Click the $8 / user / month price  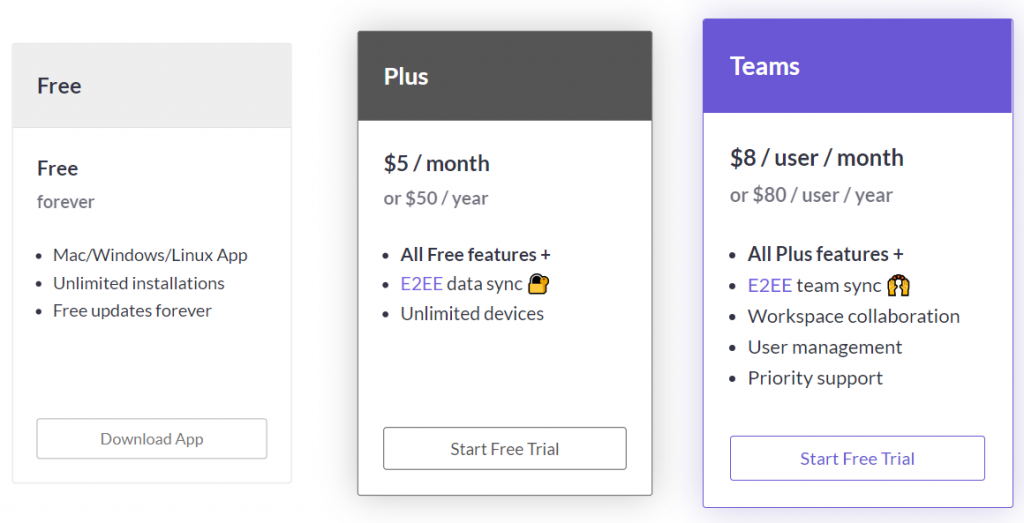[x=817, y=158]
